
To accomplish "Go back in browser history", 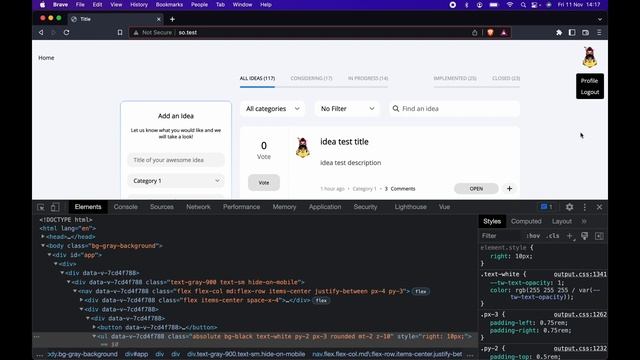I will (x=41, y=32).
